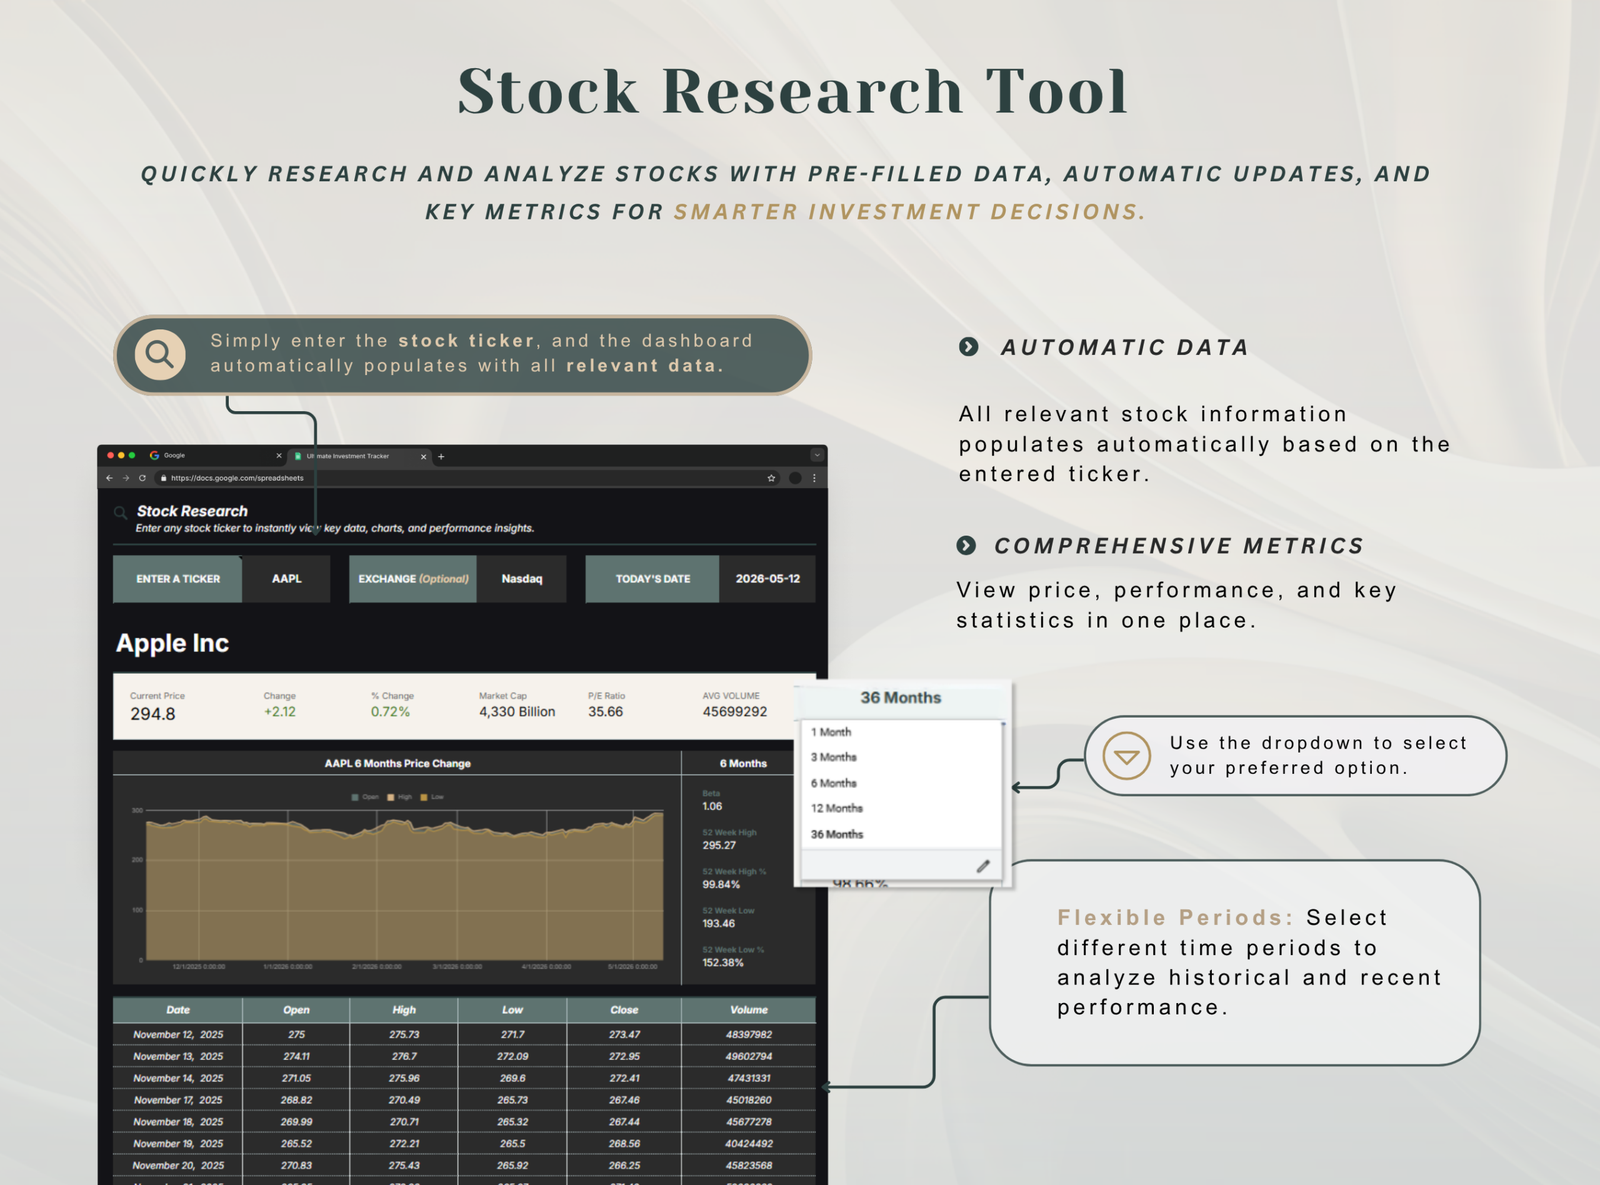Open a new tab with the plus icon
Screen dimensions: 1600x1185
pyautogui.click(x=441, y=456)
